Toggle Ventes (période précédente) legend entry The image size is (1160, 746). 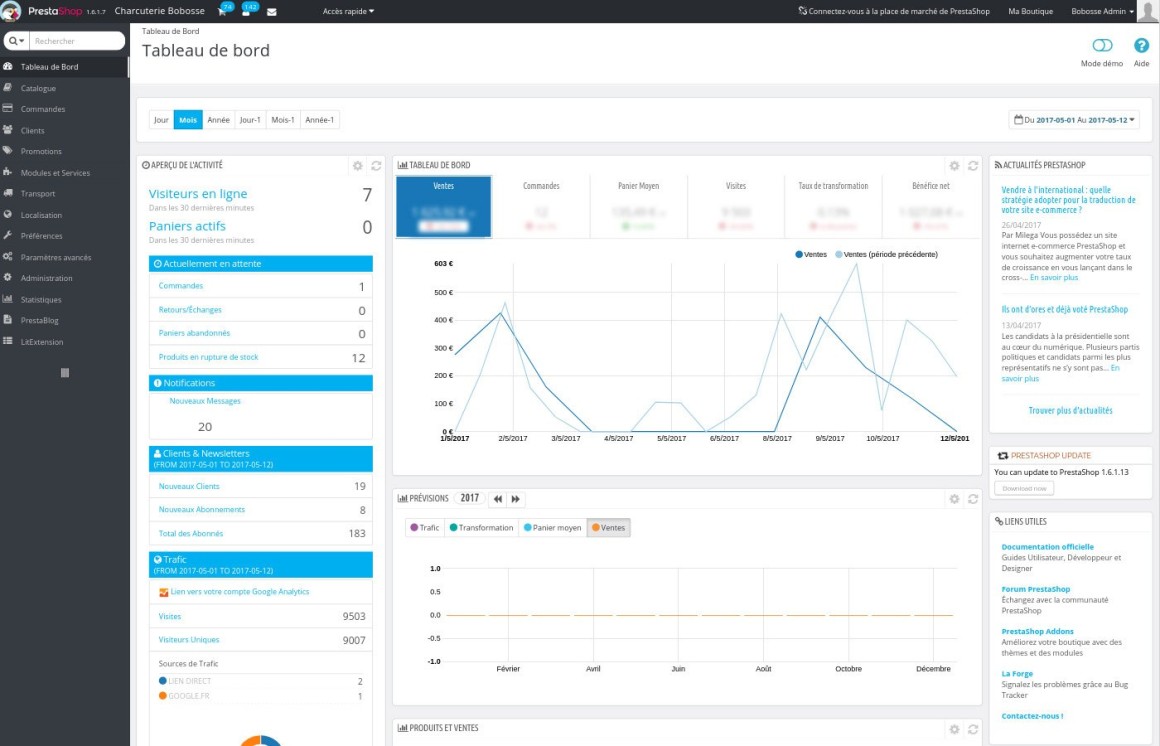coord(886,255)
